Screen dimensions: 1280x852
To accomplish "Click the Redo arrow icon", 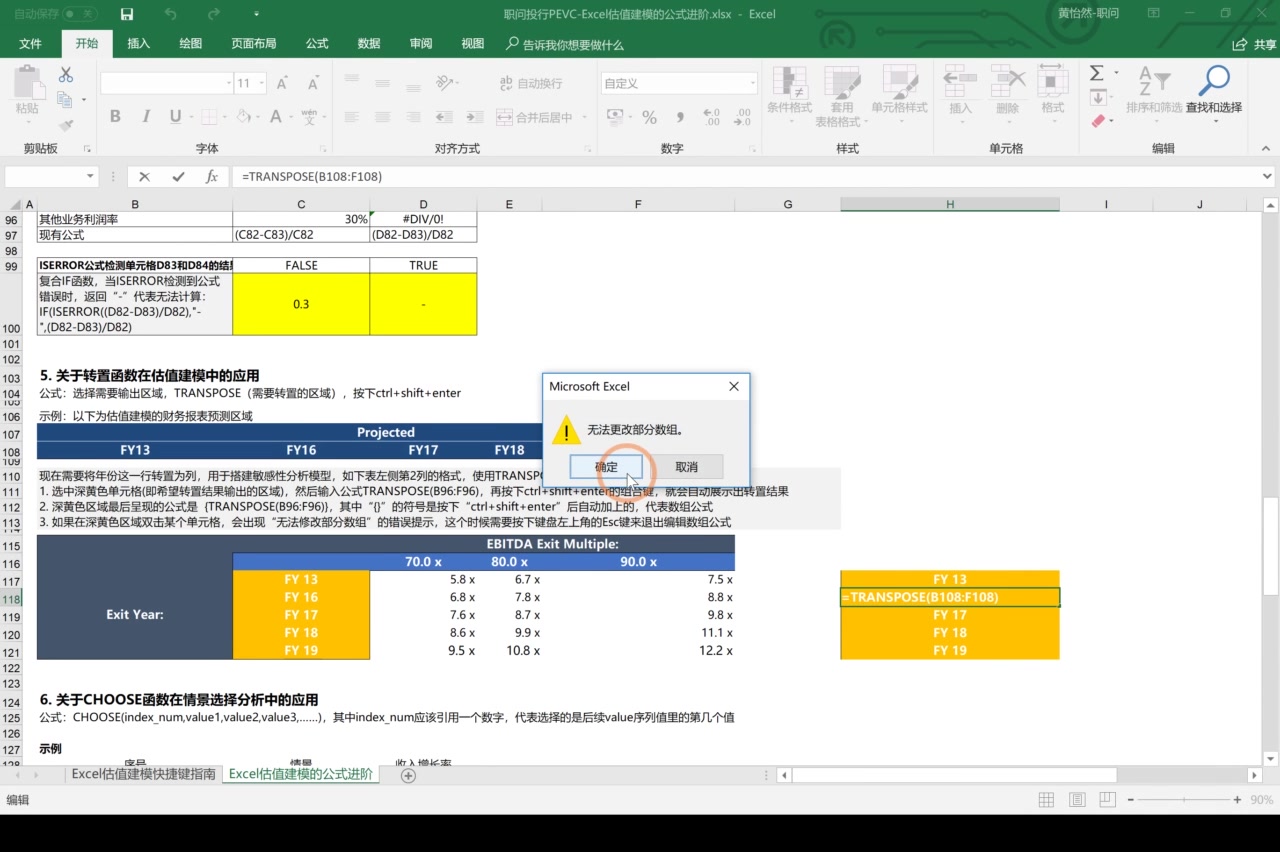I will 214,14.
